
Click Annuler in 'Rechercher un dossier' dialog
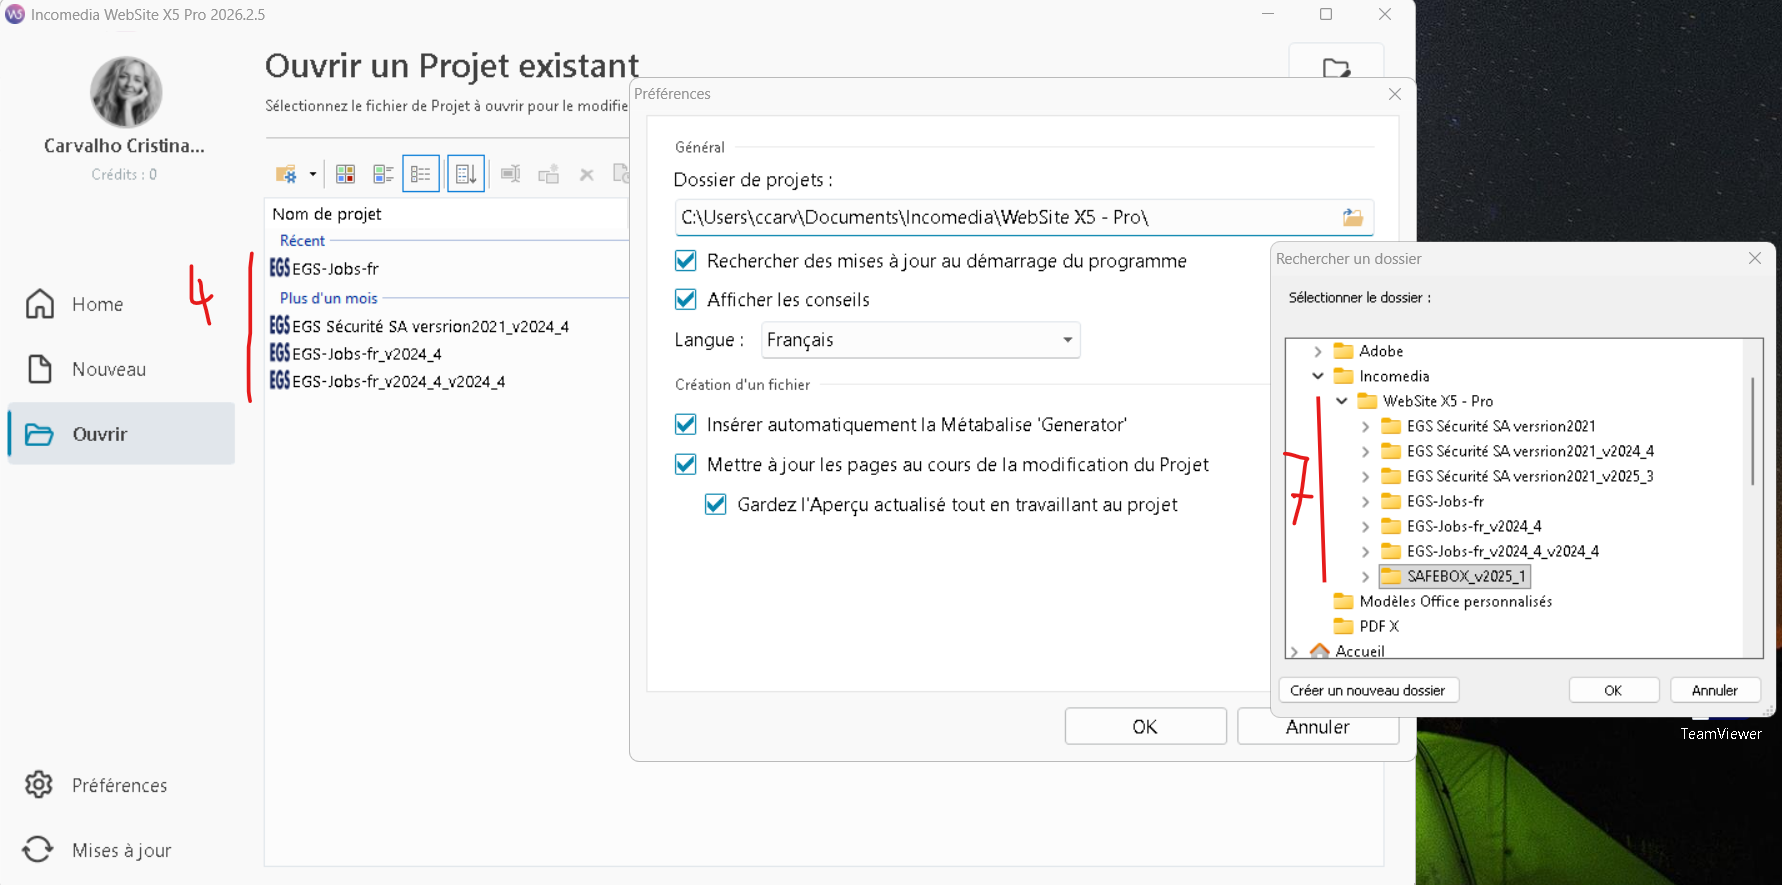point(1714,690)
